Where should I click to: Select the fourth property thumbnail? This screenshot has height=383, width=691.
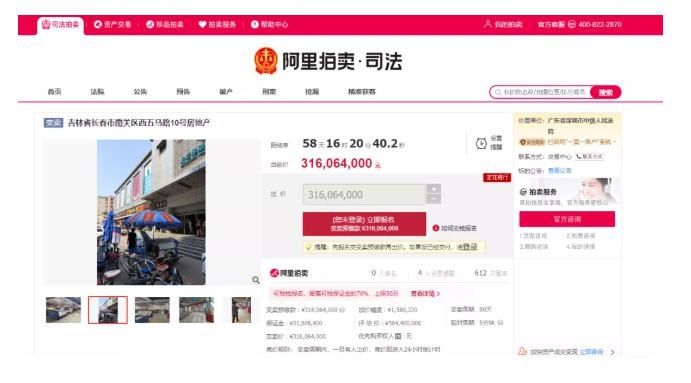click(x=197, y=310)
